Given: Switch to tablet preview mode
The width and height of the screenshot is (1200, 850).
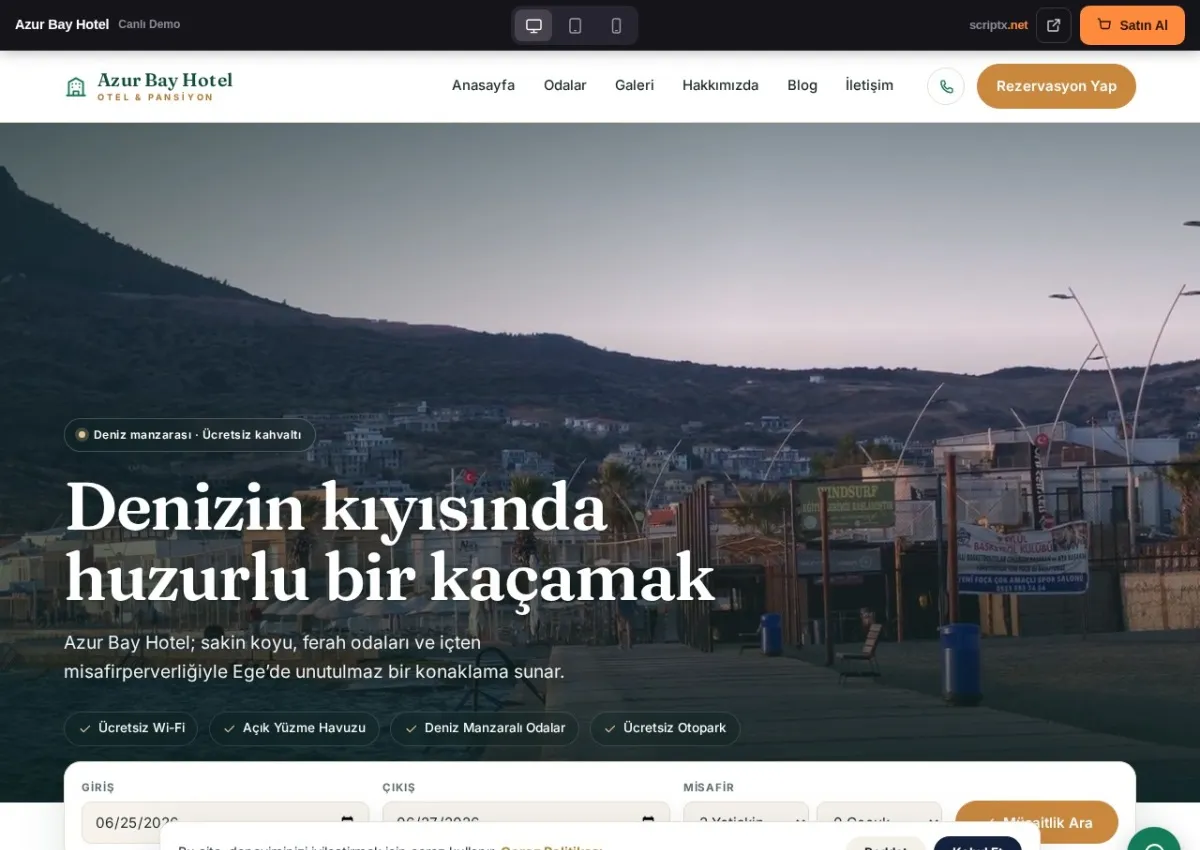Looking at the screenshot, I should (x=575, y=25).
